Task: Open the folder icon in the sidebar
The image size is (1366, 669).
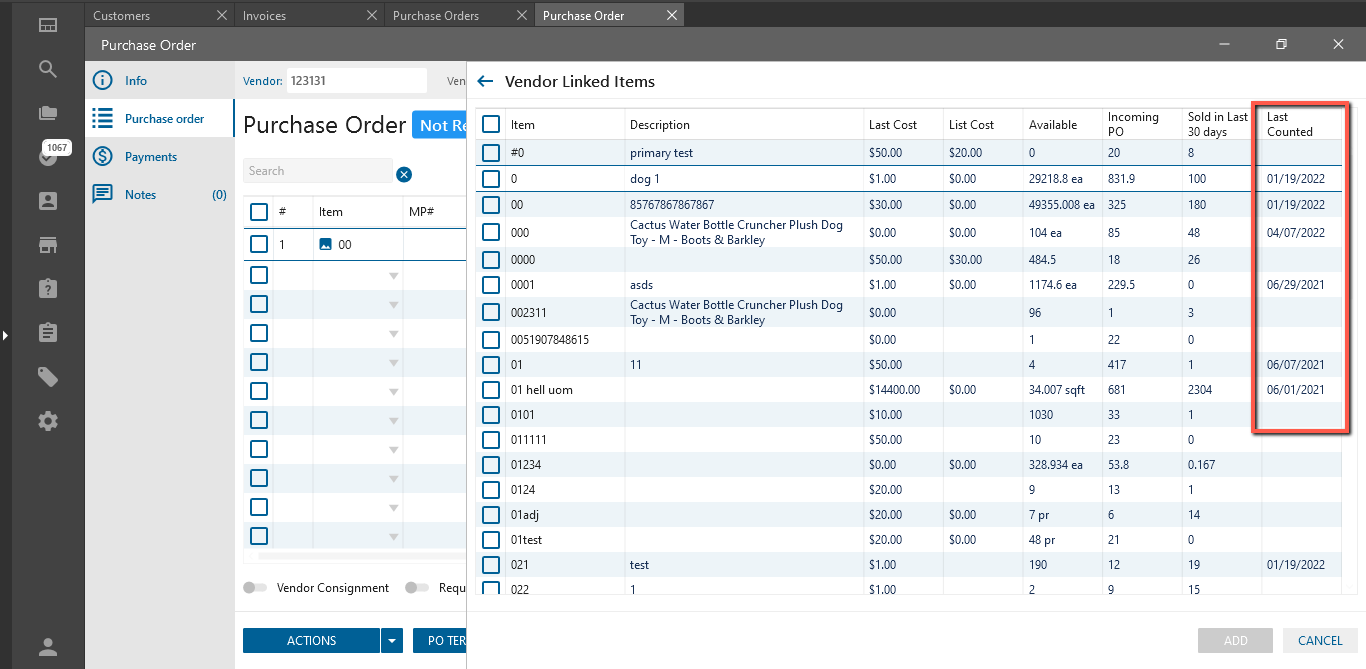Action: (48, 113)
